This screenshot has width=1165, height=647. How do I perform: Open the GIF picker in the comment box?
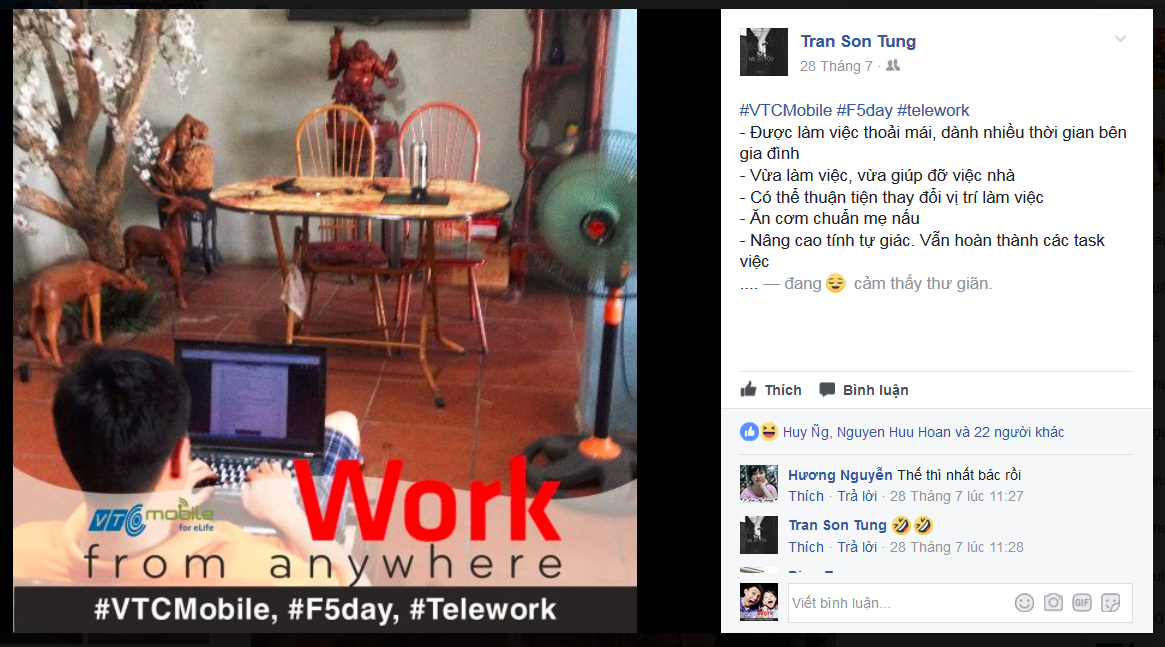pos(1082,602)
